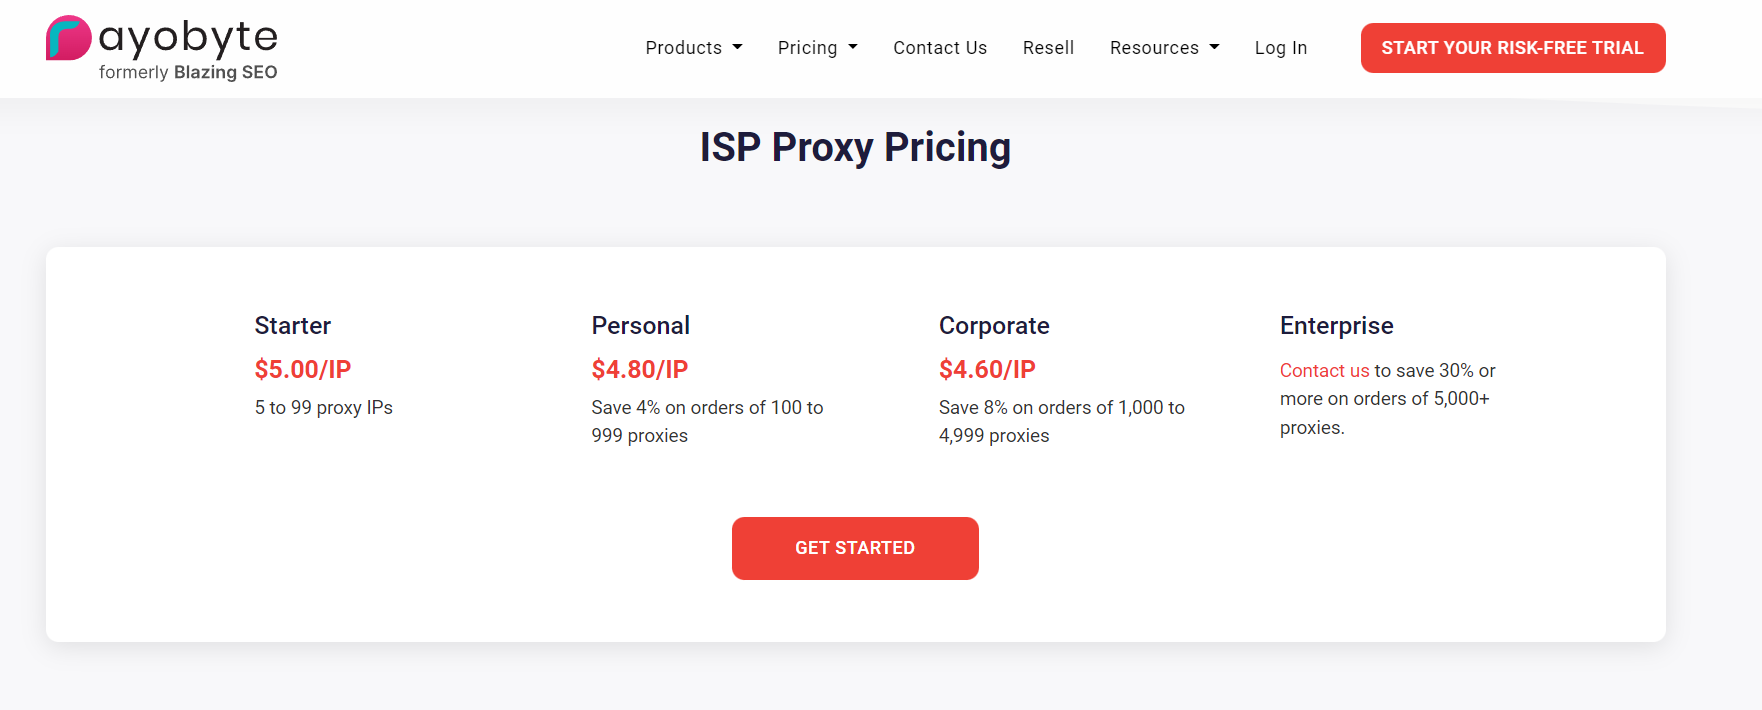
Task: Select the Starter plan heading
Action: coord(293,326)
